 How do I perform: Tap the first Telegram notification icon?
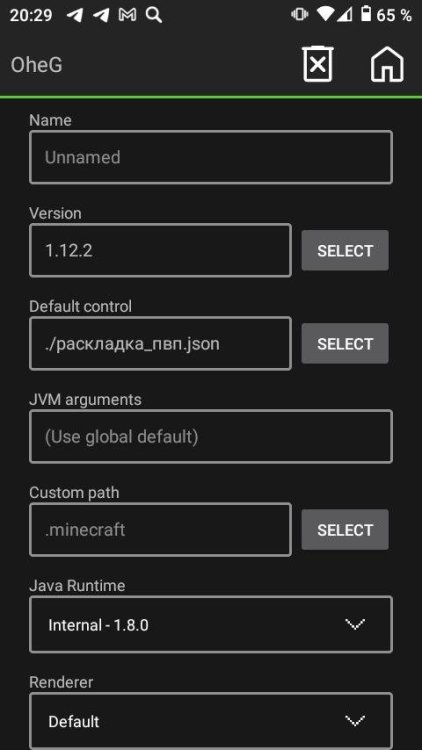[x=75, y=15]
